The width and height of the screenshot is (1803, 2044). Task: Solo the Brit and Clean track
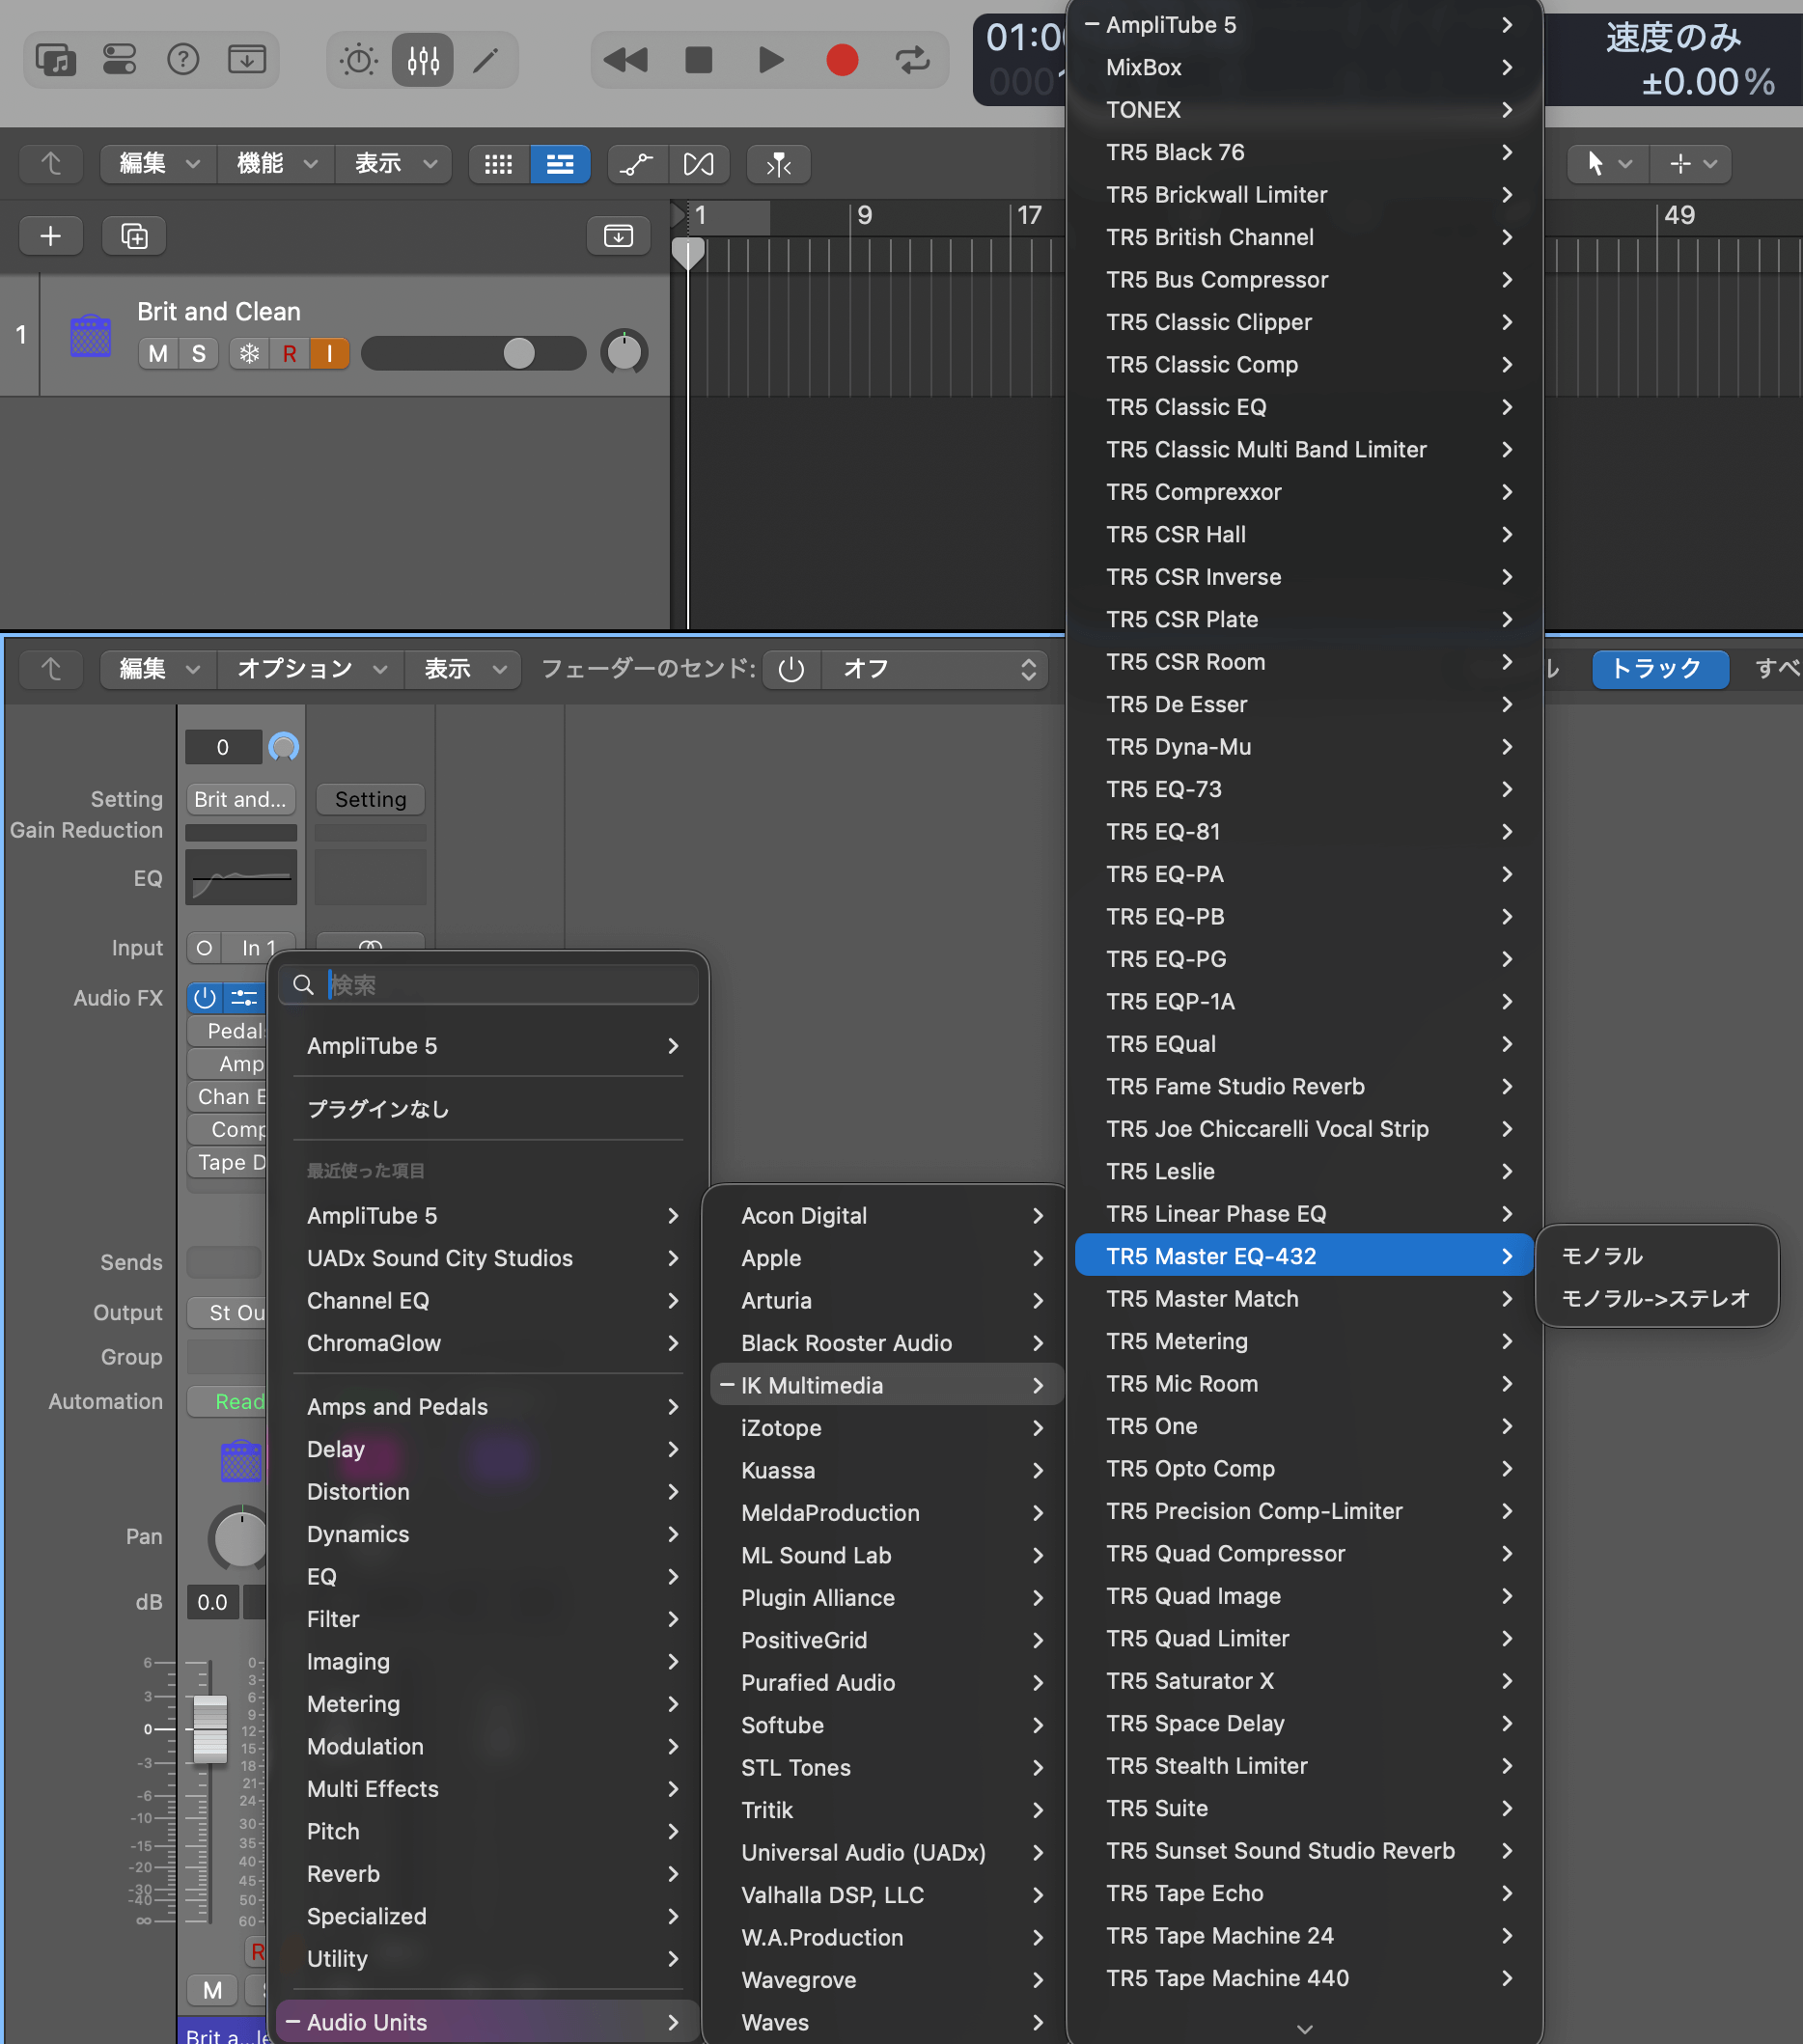(x=198, y=353)
